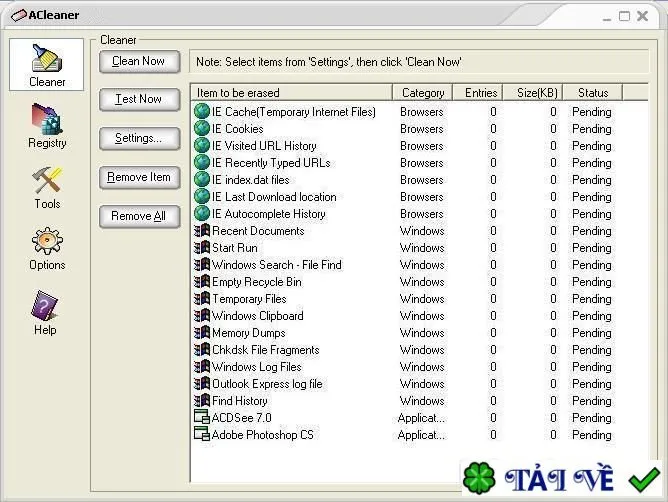This screenshot has height=502, width=668.
Task: Select the 'IE Recently Typed URLs' text
Action: pyautogui.click(x=271, y=163)
